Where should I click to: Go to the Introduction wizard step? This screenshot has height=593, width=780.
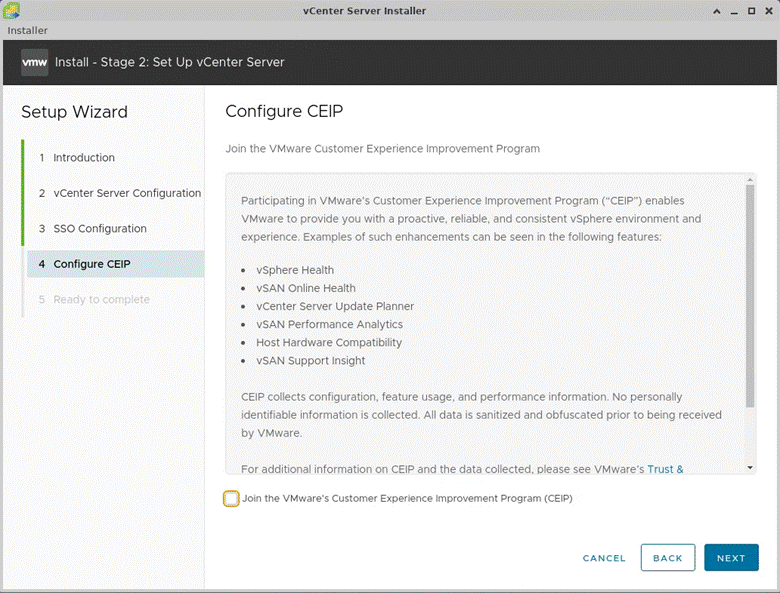(84, 158)
